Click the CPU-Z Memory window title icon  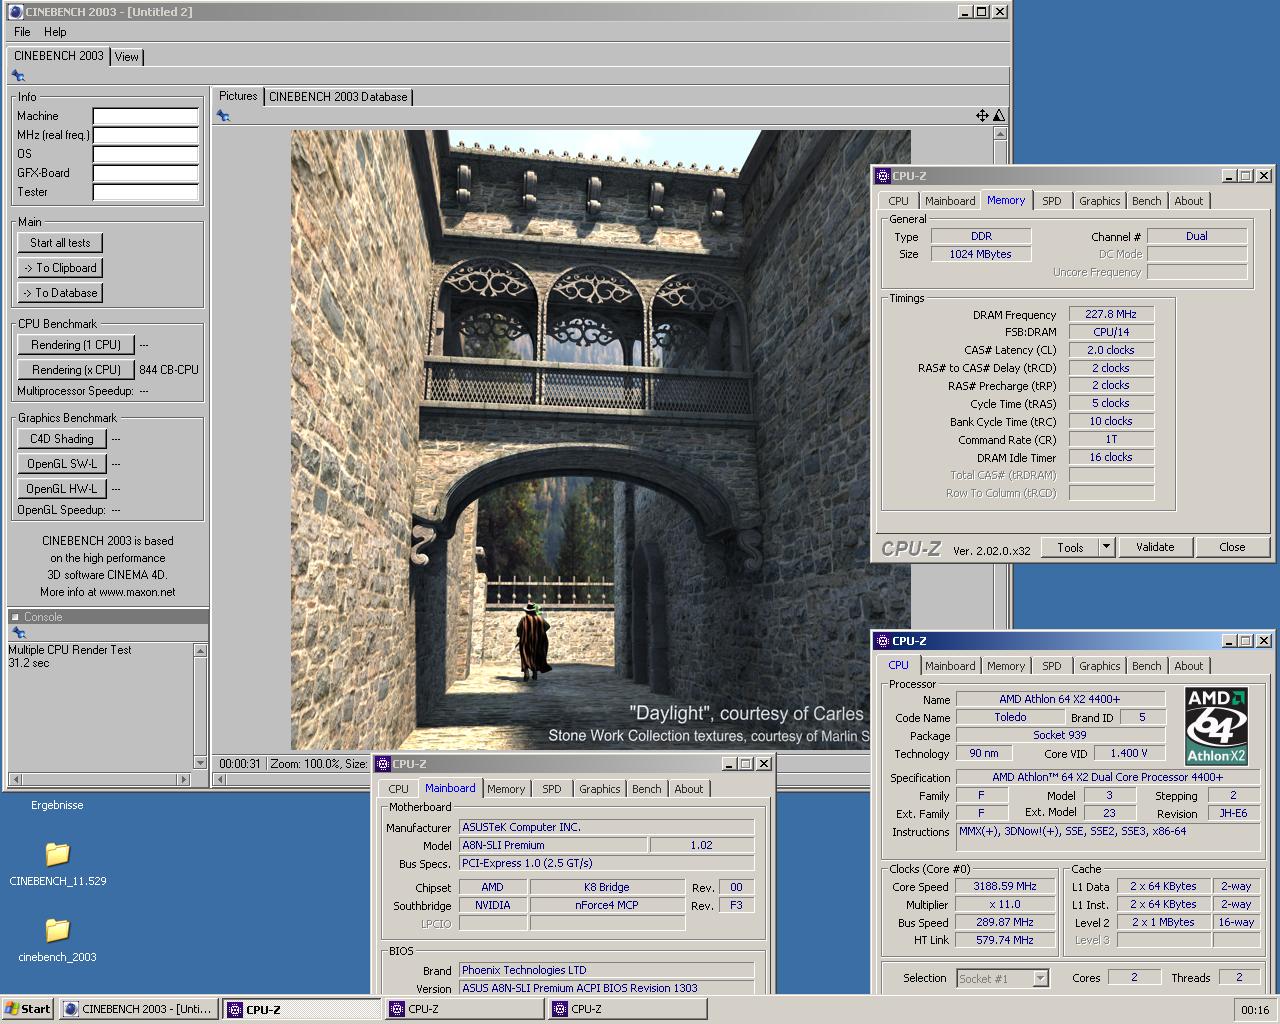tap(882, 176)
